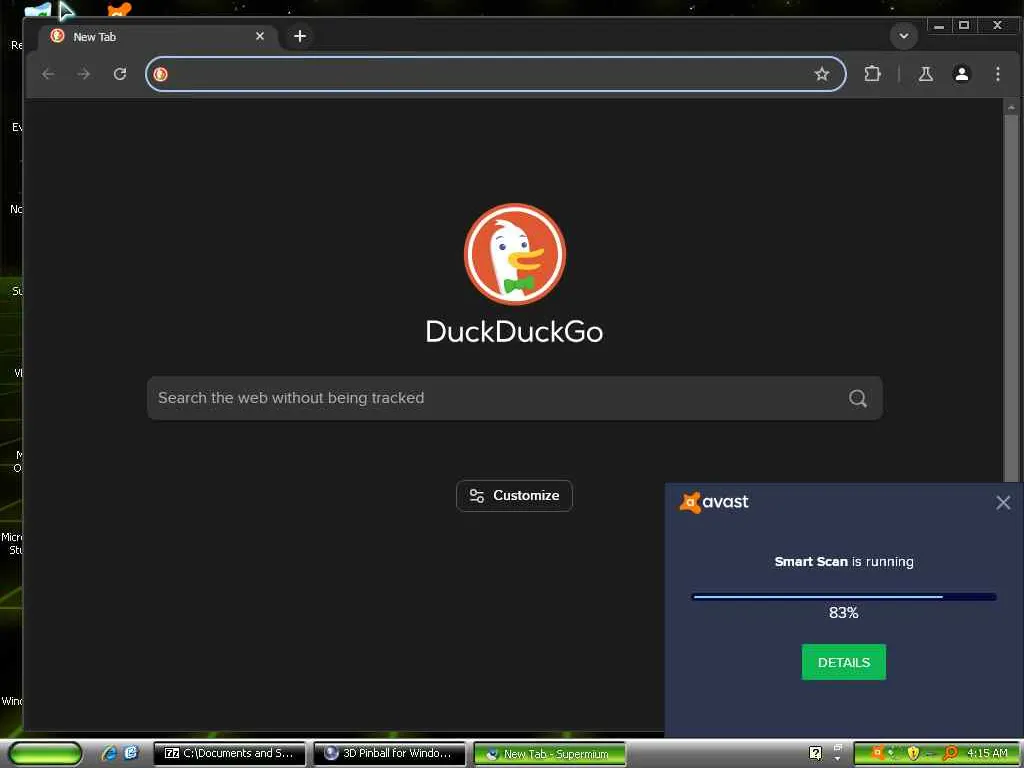The width and height of the screenshot is (1024, 768).
Task: Click the green tray icon beside Avast
Action: click(x=893, y=753)
